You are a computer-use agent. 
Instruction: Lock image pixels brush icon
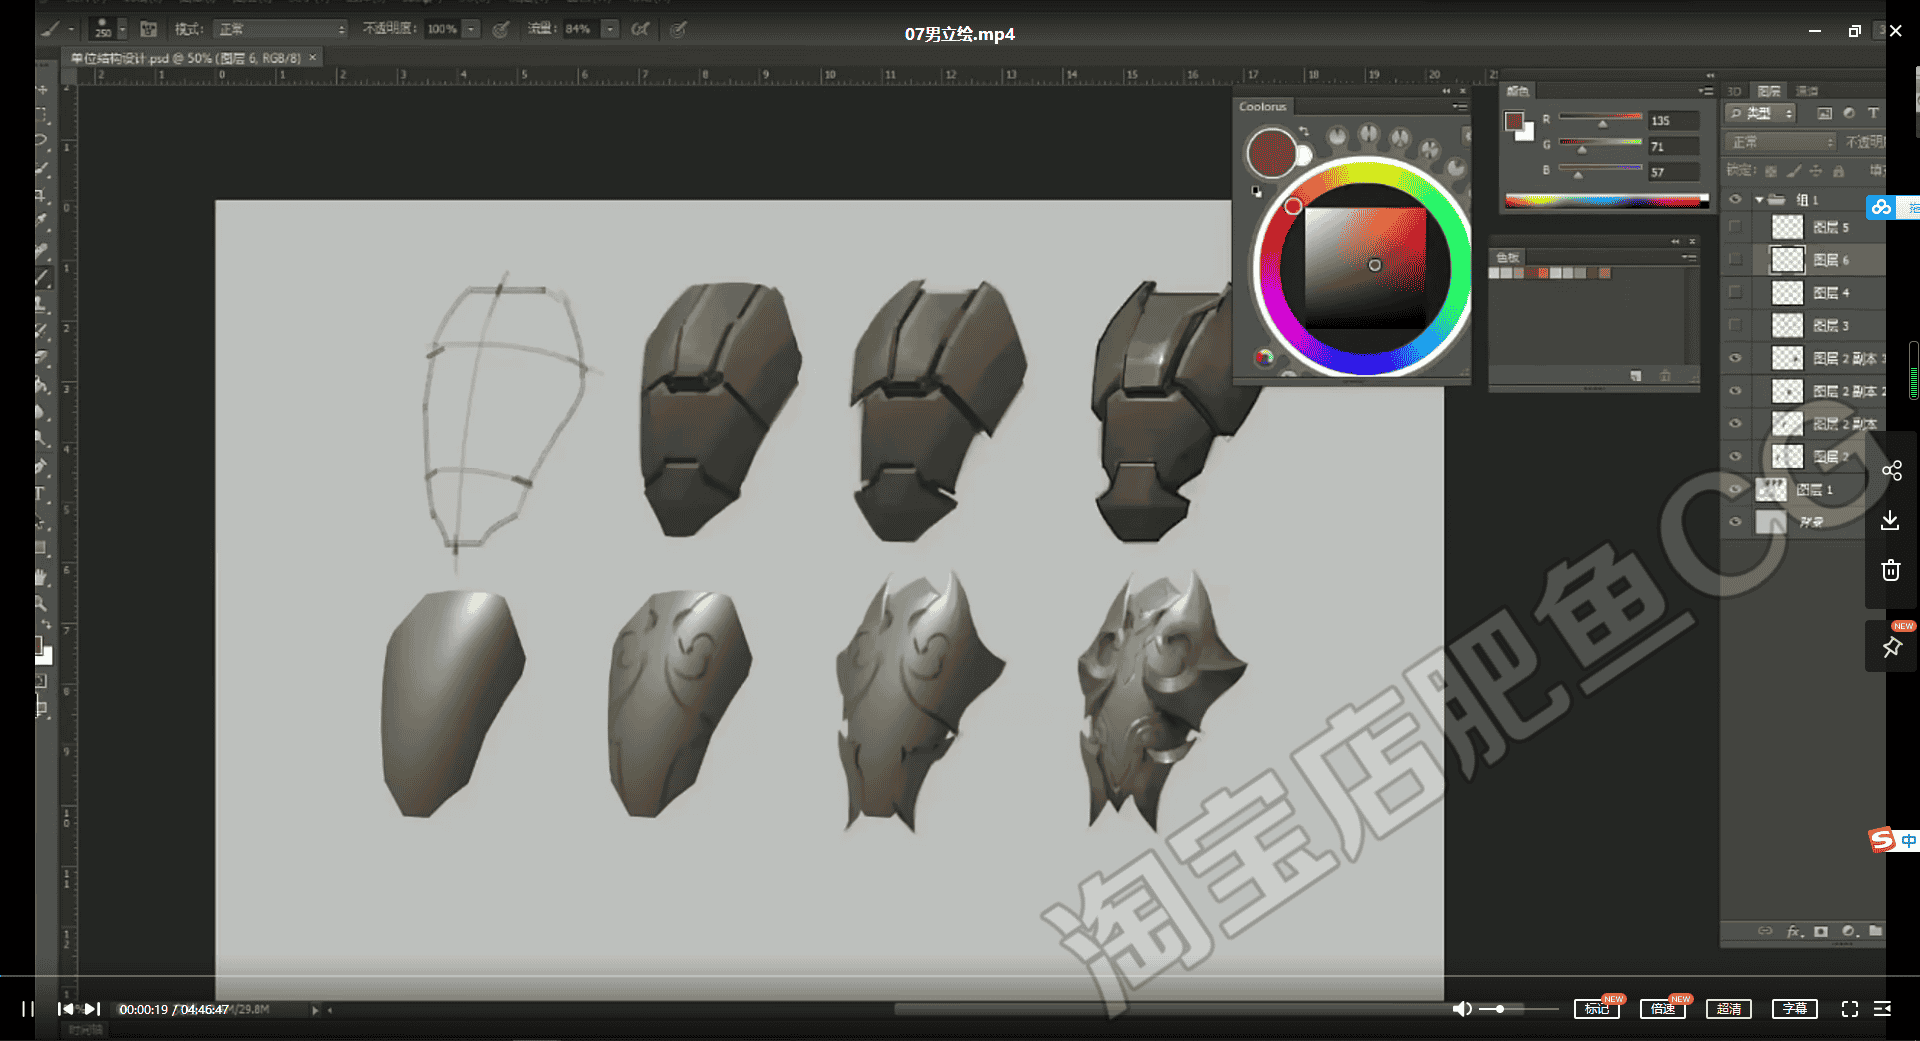point(1794,171)
